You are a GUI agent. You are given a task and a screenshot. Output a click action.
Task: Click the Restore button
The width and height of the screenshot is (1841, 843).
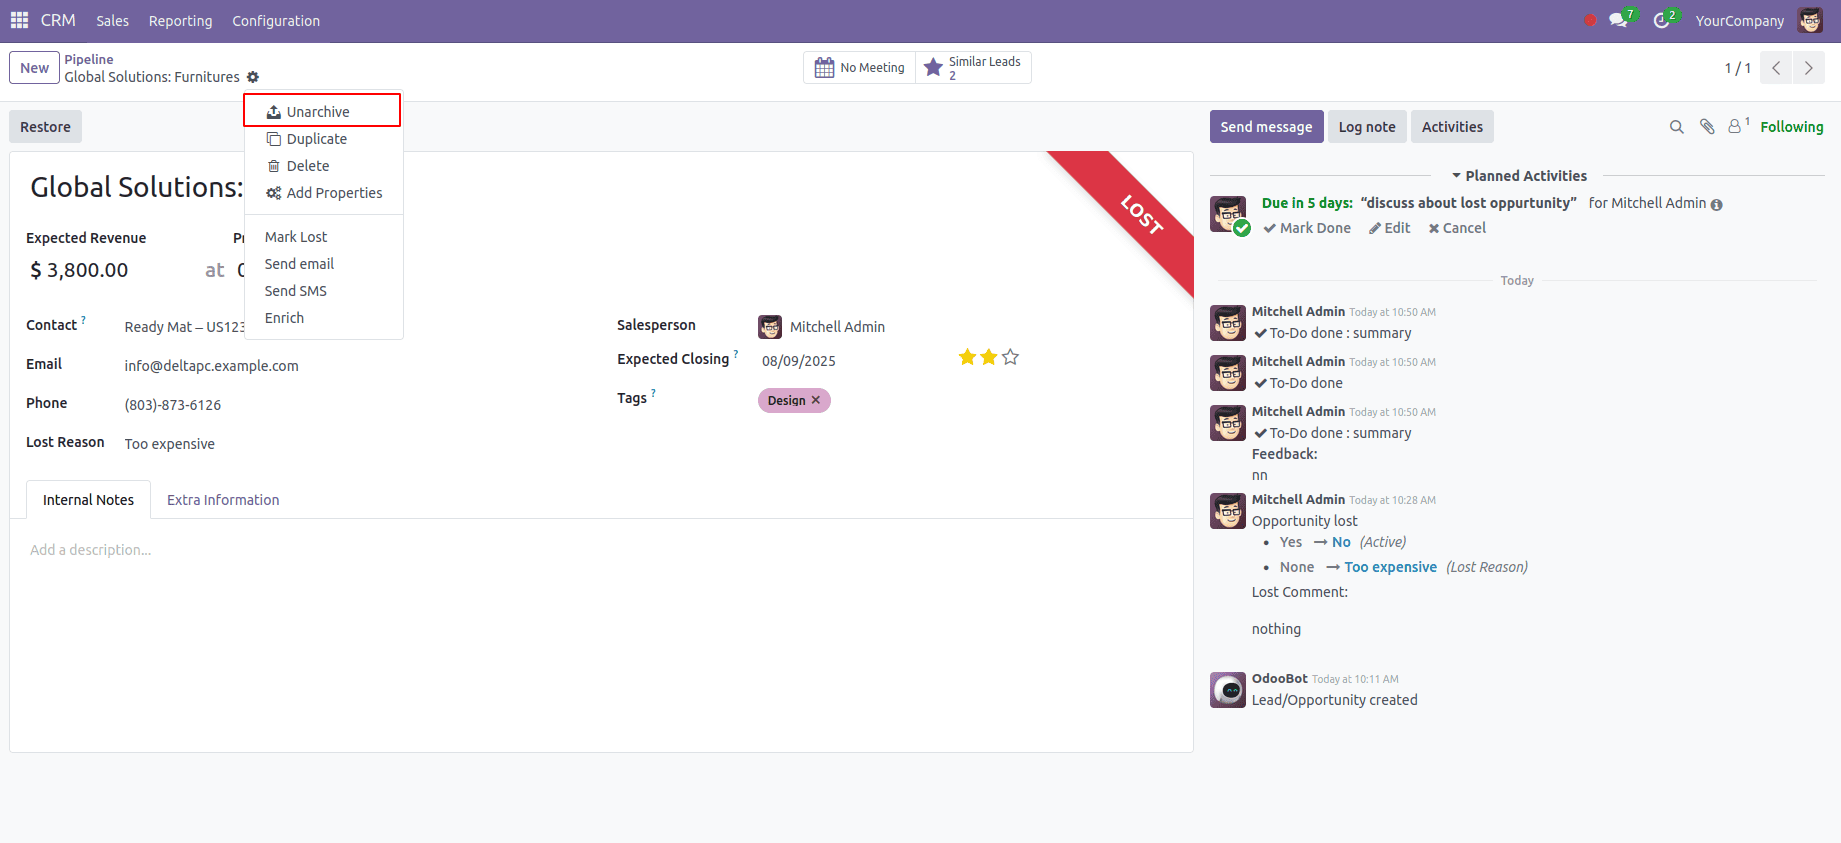45,127
